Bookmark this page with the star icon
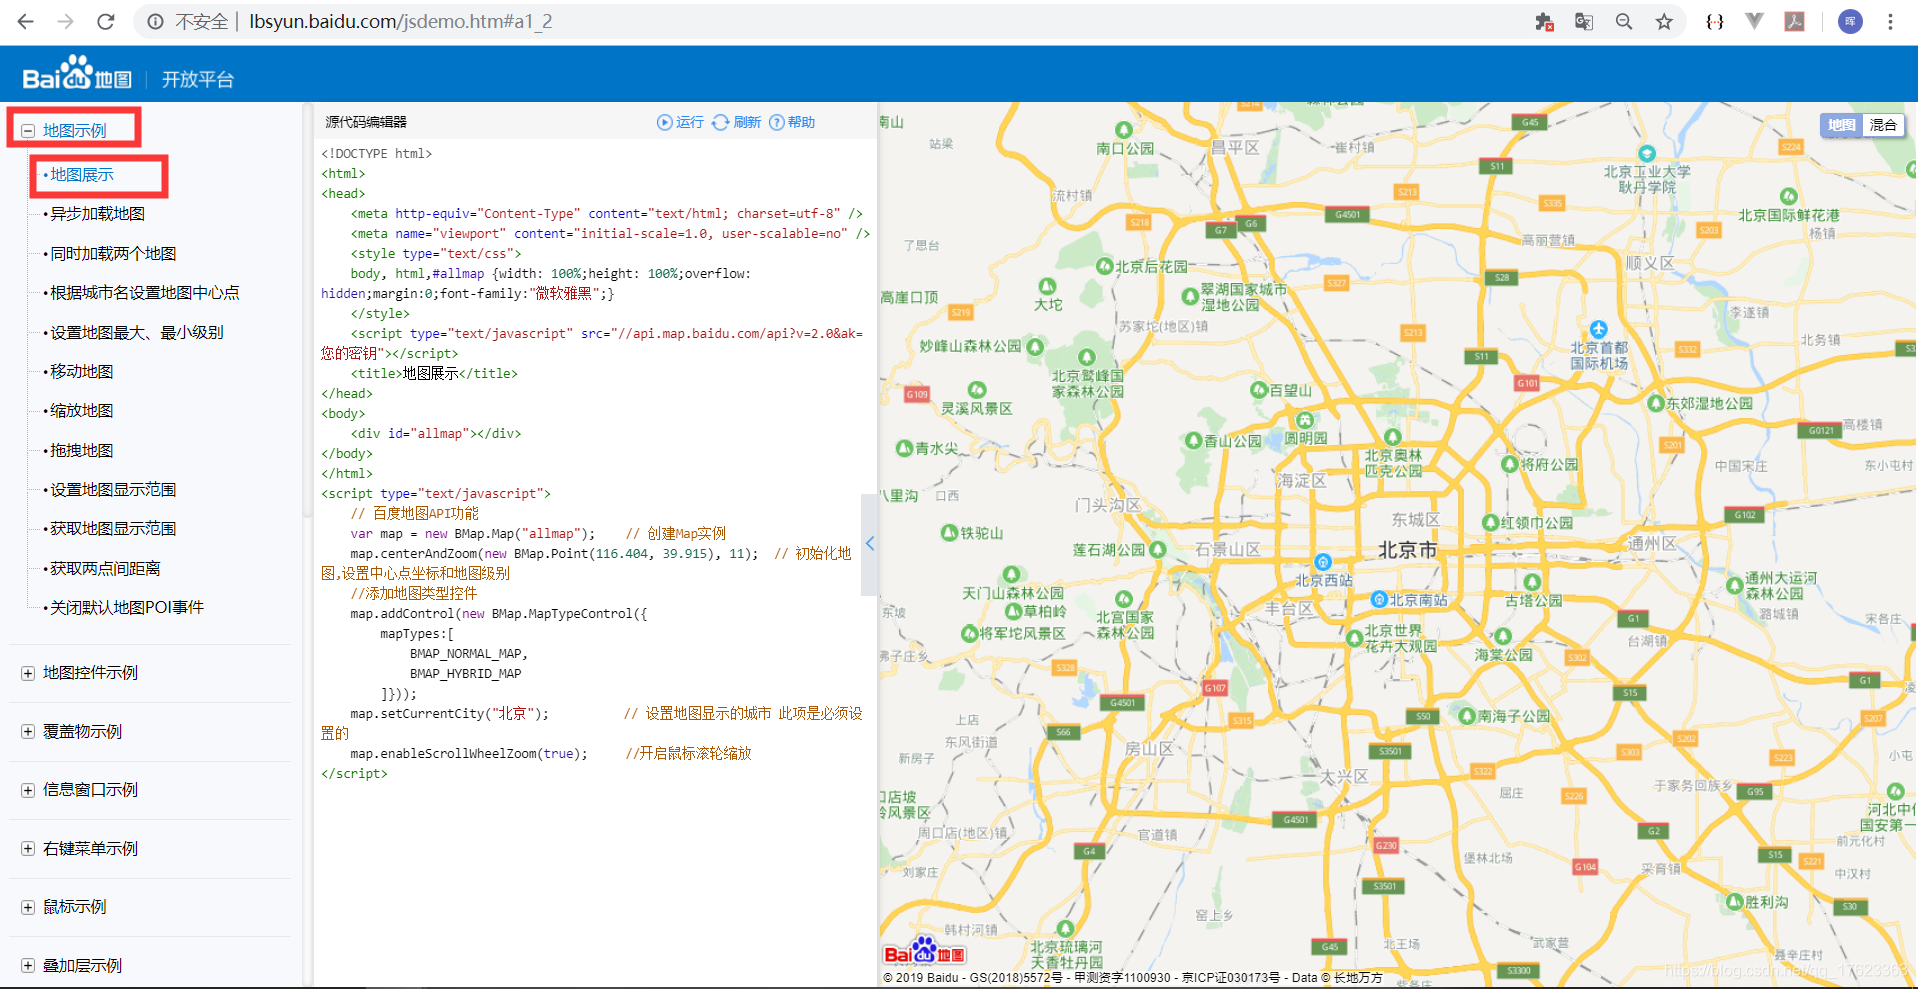1918x989 pixels. click(x=1664, y=21)
